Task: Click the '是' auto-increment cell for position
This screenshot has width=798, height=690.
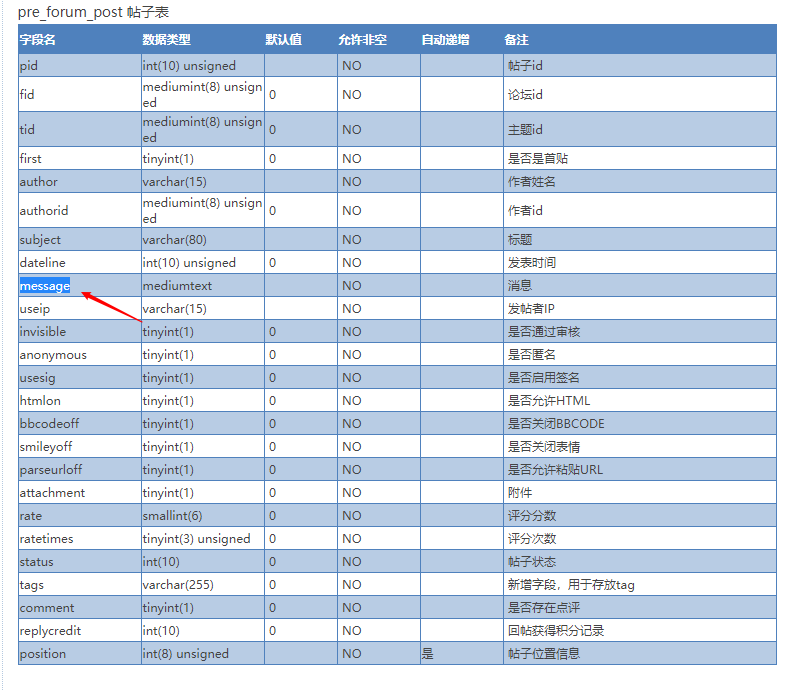Action: pyautogui.click(x=462, y=653)
